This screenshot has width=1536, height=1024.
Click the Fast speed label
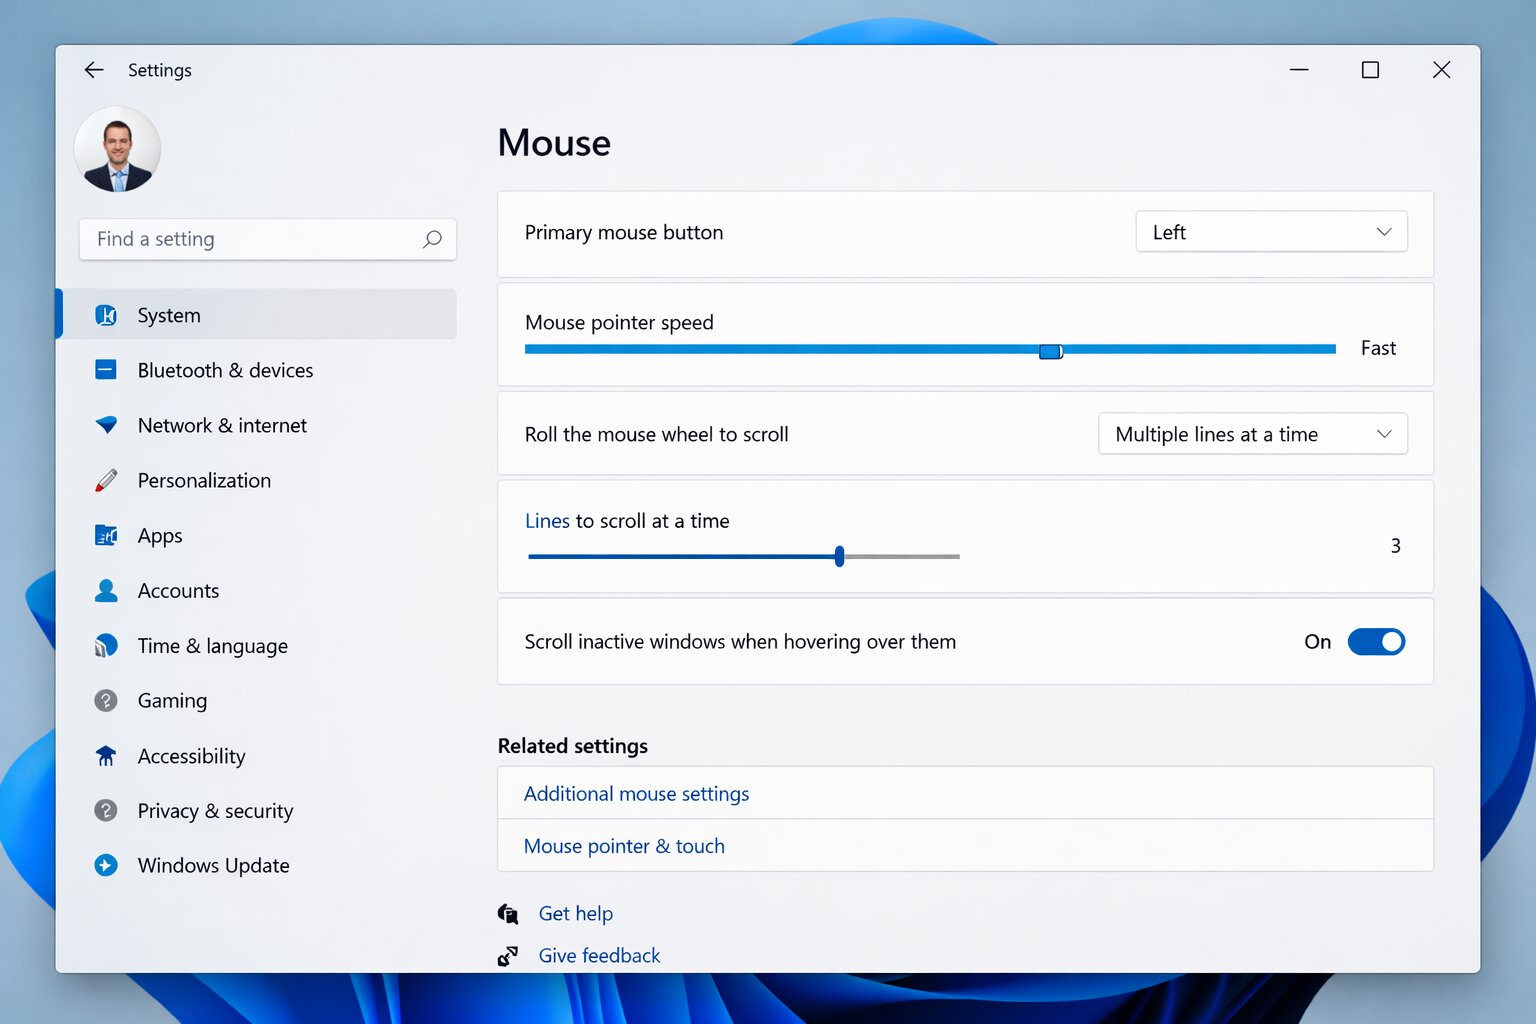(x=1378, y=348)
